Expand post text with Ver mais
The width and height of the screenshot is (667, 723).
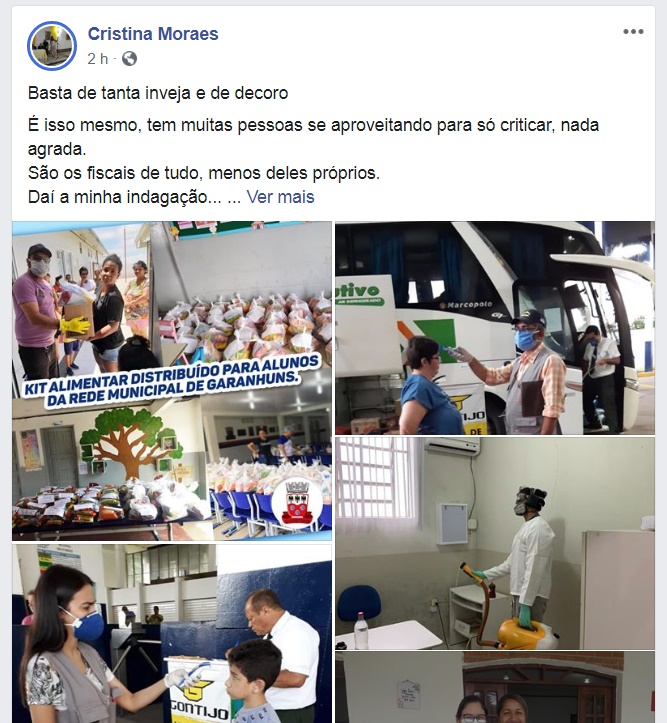click(x=280, y=197)
